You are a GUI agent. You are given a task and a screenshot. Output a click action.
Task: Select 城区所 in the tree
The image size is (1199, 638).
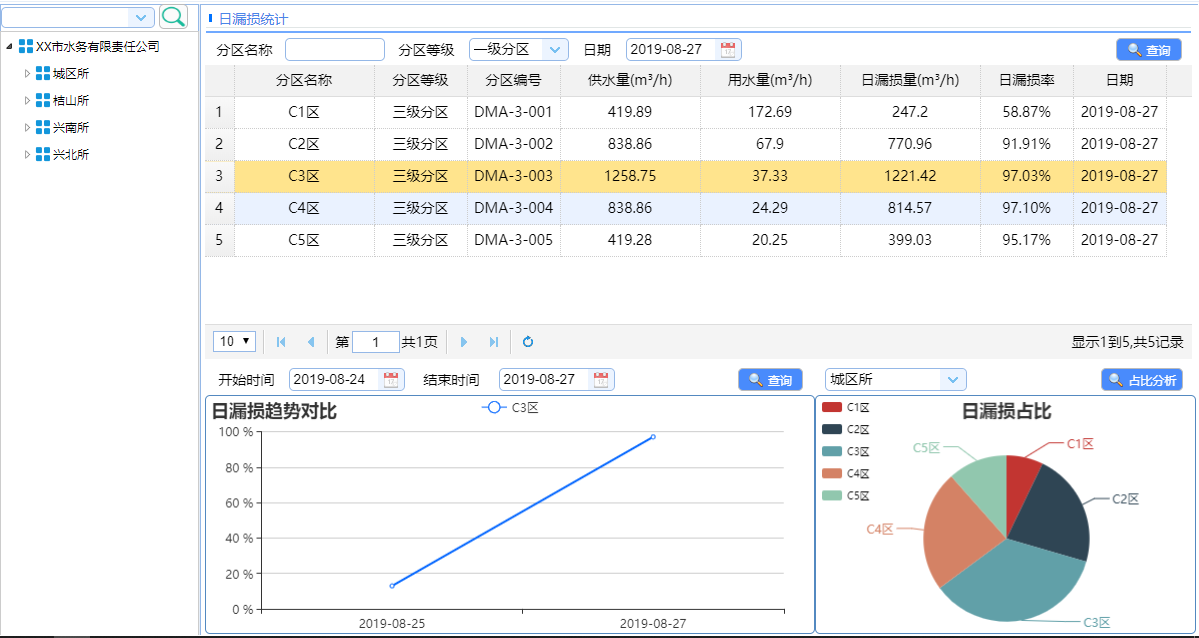[x=71, y=73]
